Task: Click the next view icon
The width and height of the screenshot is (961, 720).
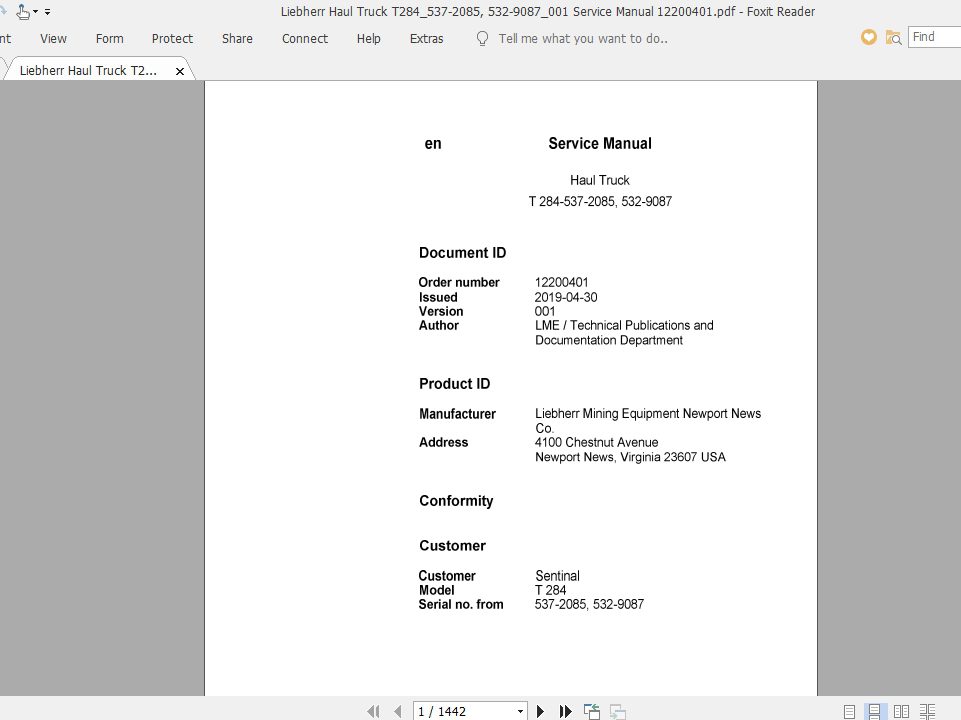Action: 618,711
